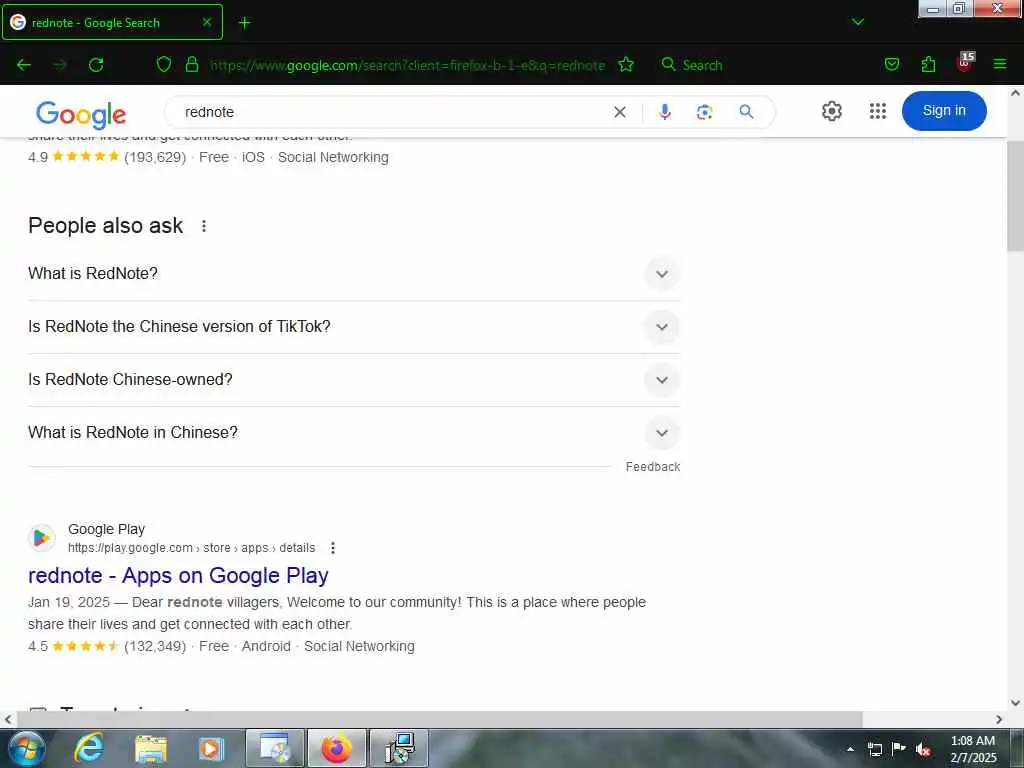Screen dimensions: 1024x768
Task: Bookmark this page with the star icon
Action: click(x=626, y=64)
